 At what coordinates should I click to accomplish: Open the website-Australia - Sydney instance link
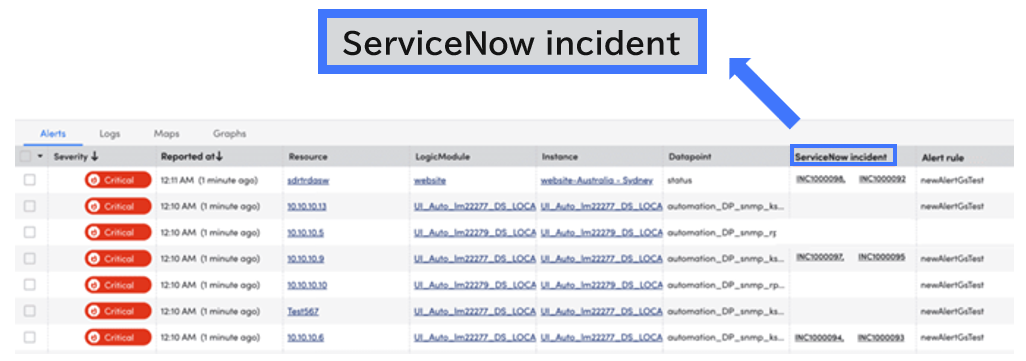coord(597,181)
